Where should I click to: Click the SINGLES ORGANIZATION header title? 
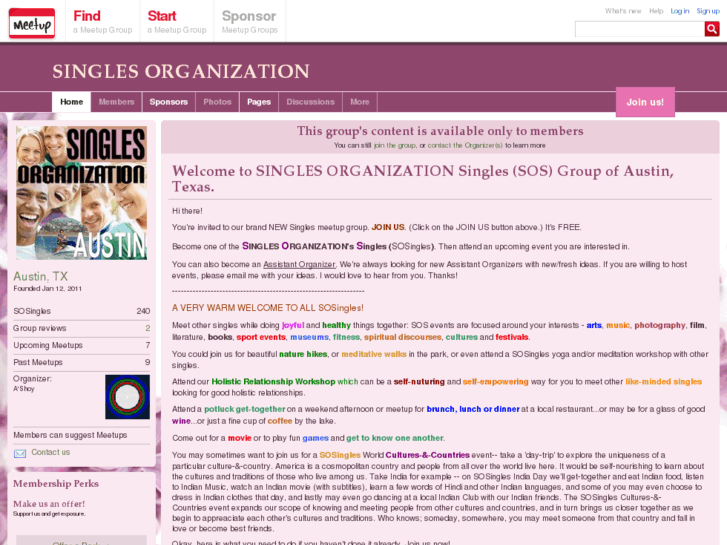(181, 71)
